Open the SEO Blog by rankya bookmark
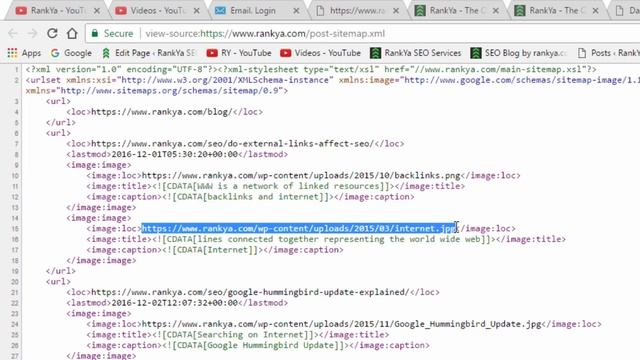640x360 pixels. 519,53
